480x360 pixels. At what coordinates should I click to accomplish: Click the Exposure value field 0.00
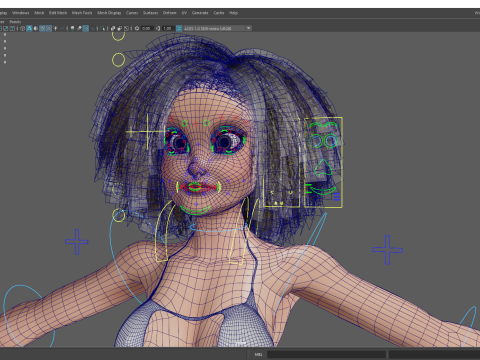click(147, 28)
